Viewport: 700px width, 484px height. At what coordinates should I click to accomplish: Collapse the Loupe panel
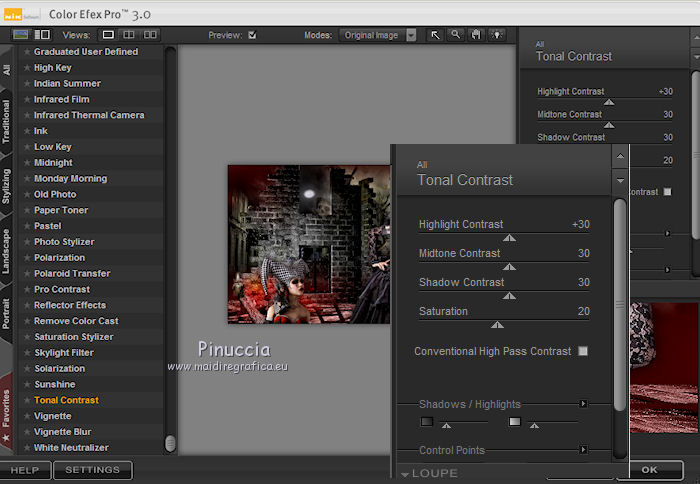405,474
